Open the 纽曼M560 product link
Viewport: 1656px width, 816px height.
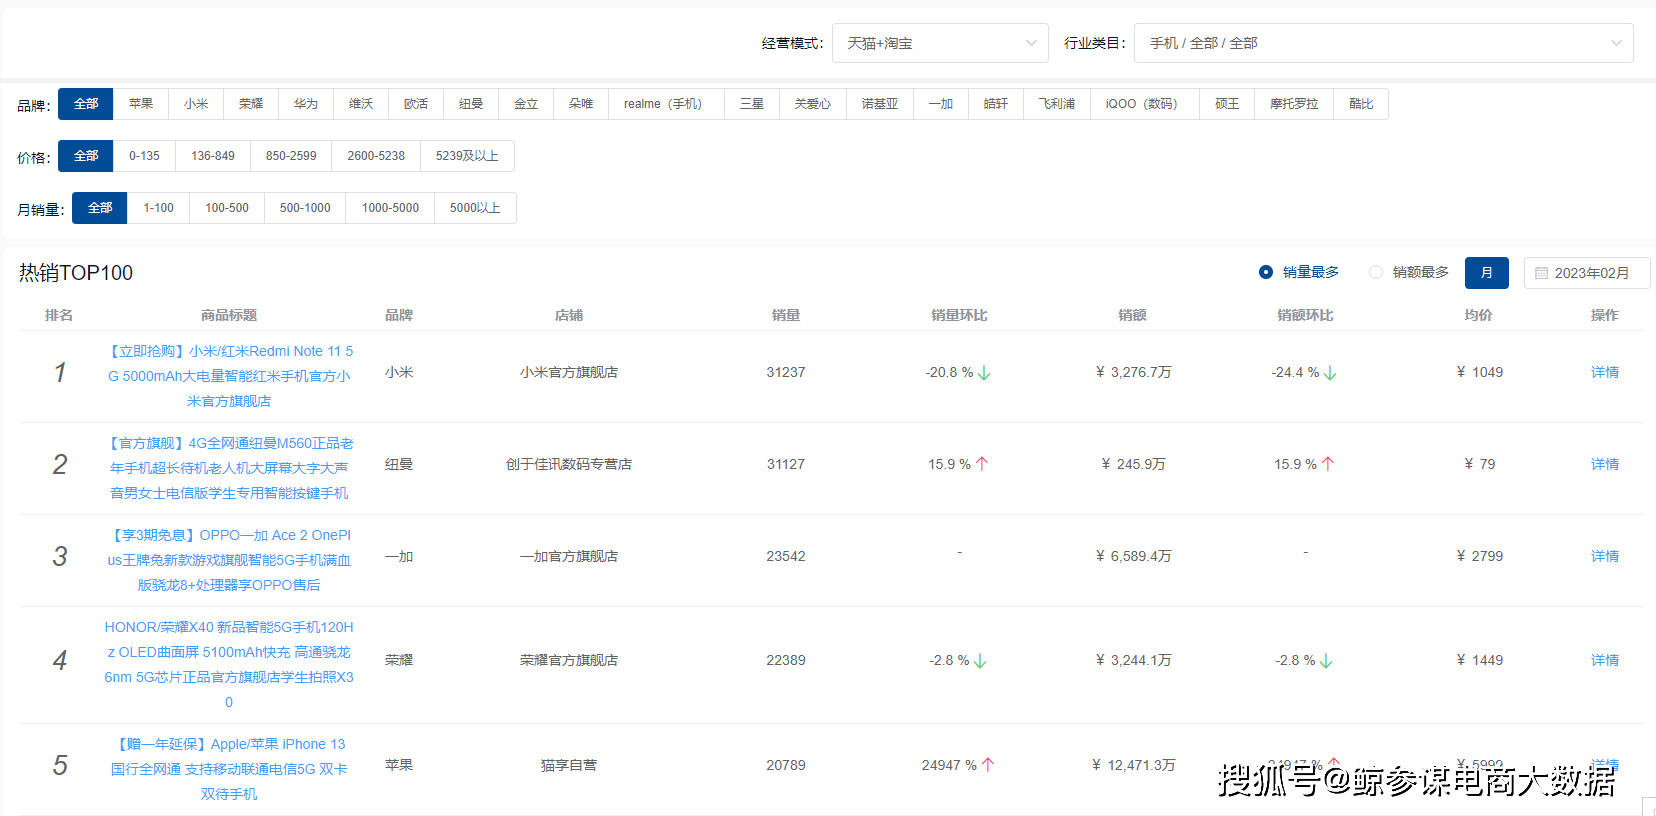point(229,468)
